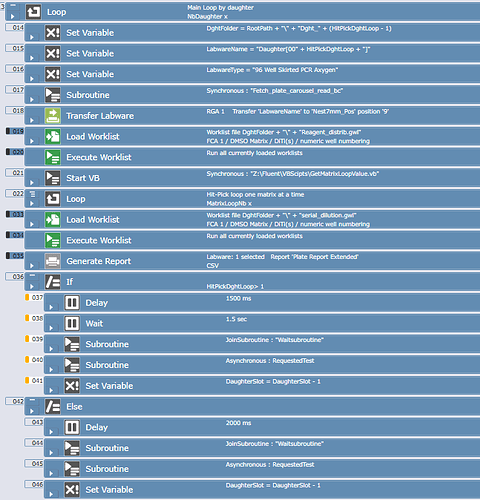Click the Main Loop by daughter icon
The width and height of the screenshot is (480, 500).
[33, 12]
